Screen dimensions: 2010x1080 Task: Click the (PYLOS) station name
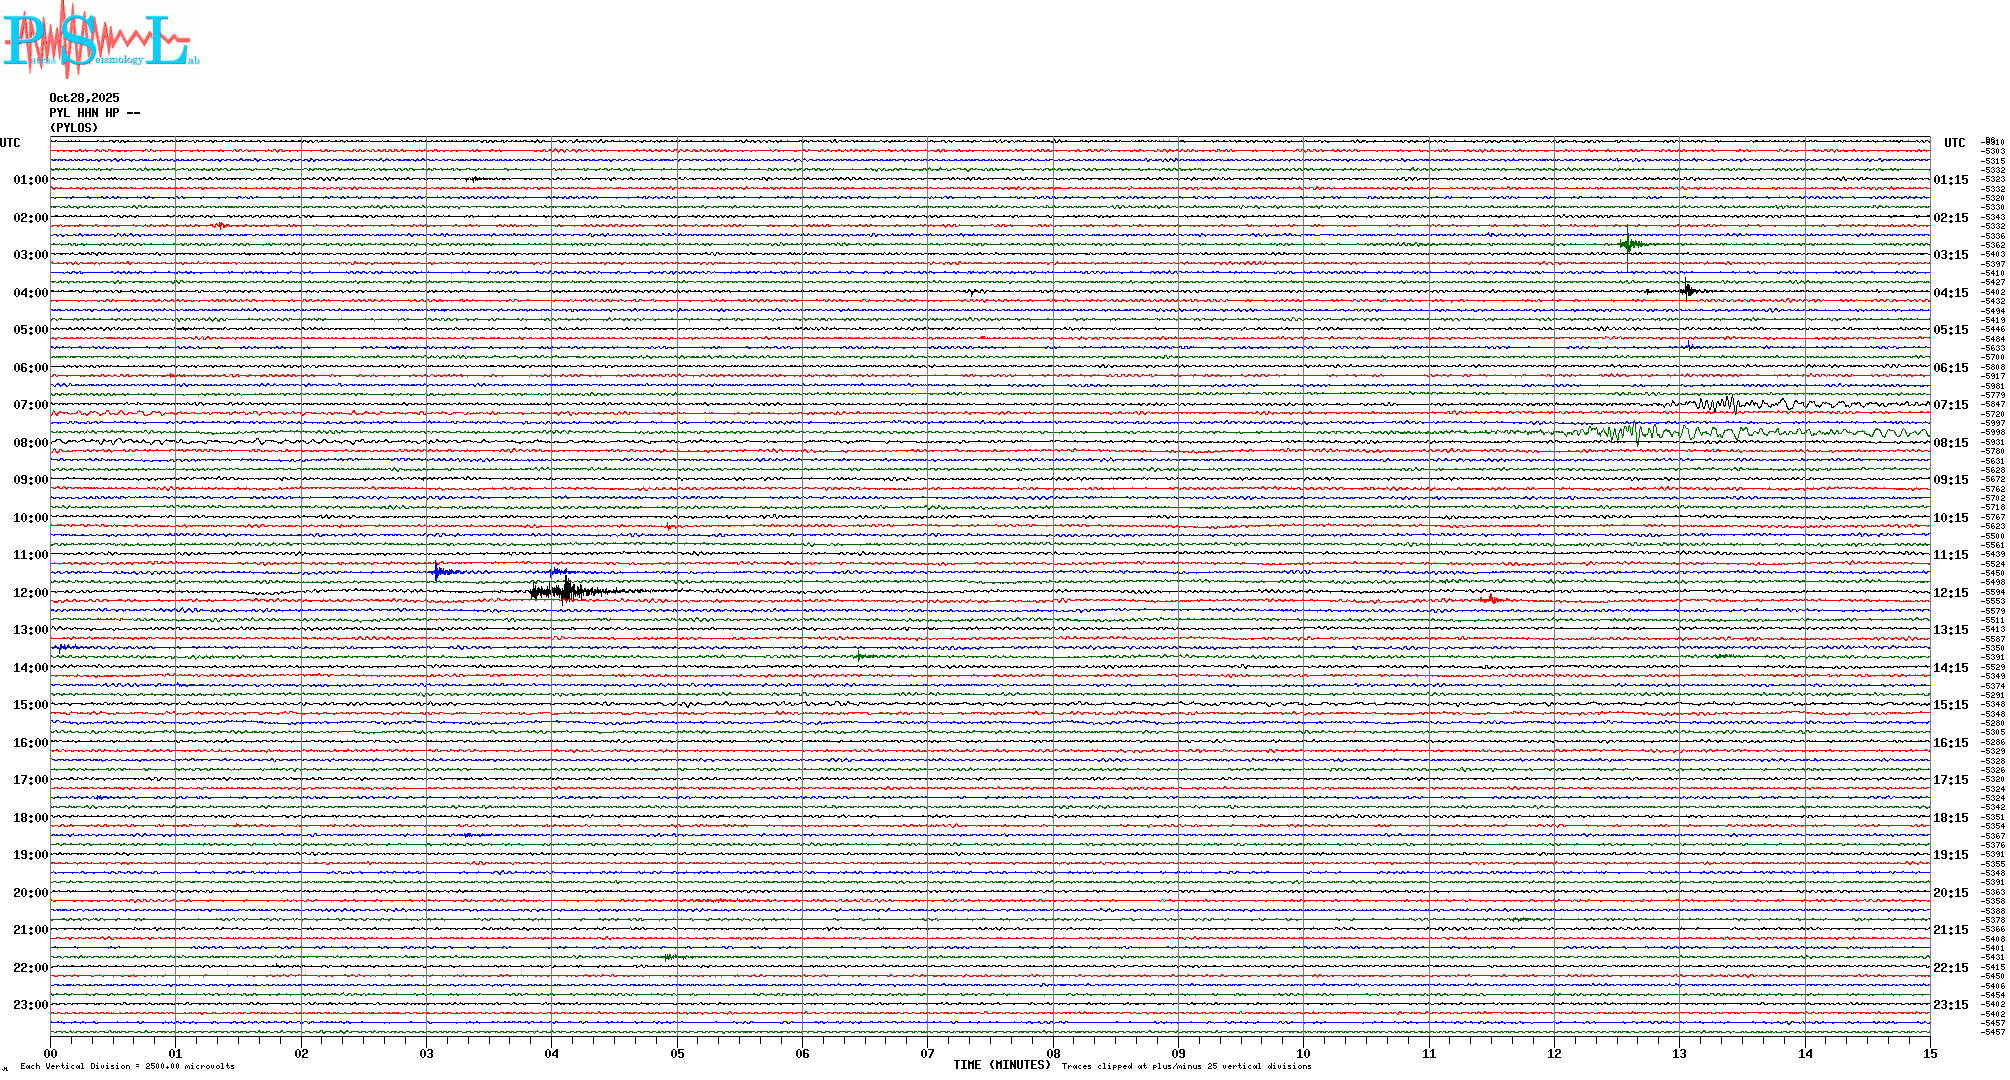click(x=74, y=128)
